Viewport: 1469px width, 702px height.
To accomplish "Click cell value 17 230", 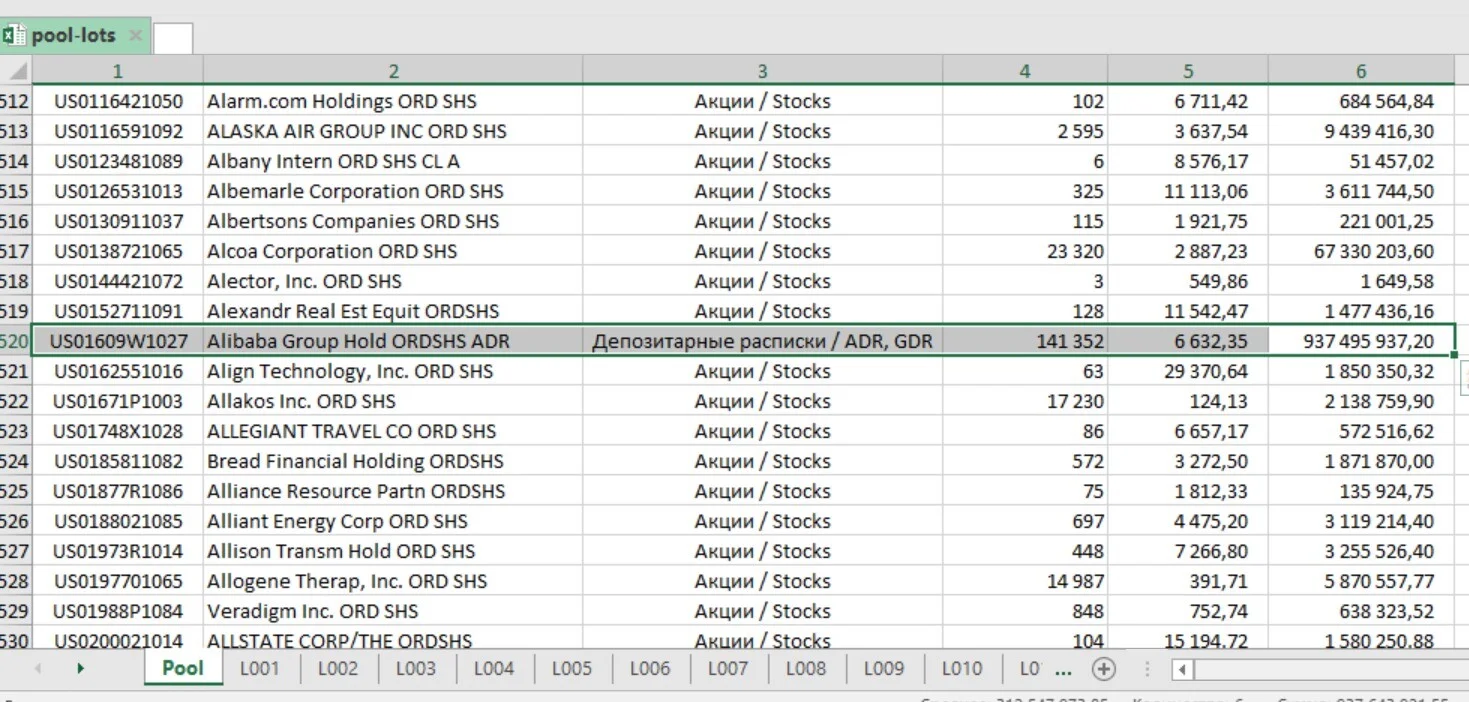I will click(1024, 401).
